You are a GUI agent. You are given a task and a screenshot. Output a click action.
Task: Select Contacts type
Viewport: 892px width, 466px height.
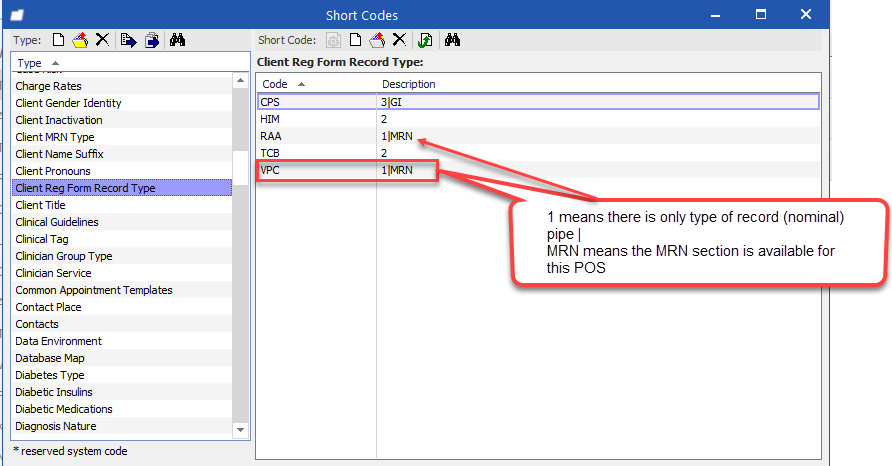122,324
